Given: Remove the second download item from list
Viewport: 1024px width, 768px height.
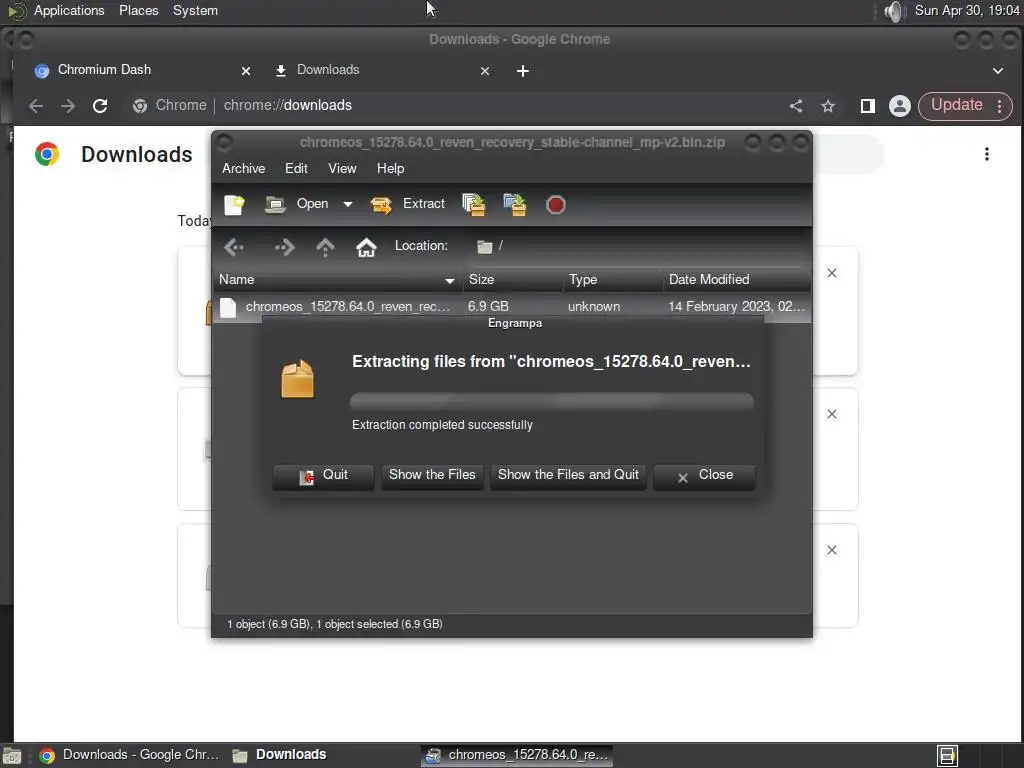Looking at the screenshot, I should point(831,414).
